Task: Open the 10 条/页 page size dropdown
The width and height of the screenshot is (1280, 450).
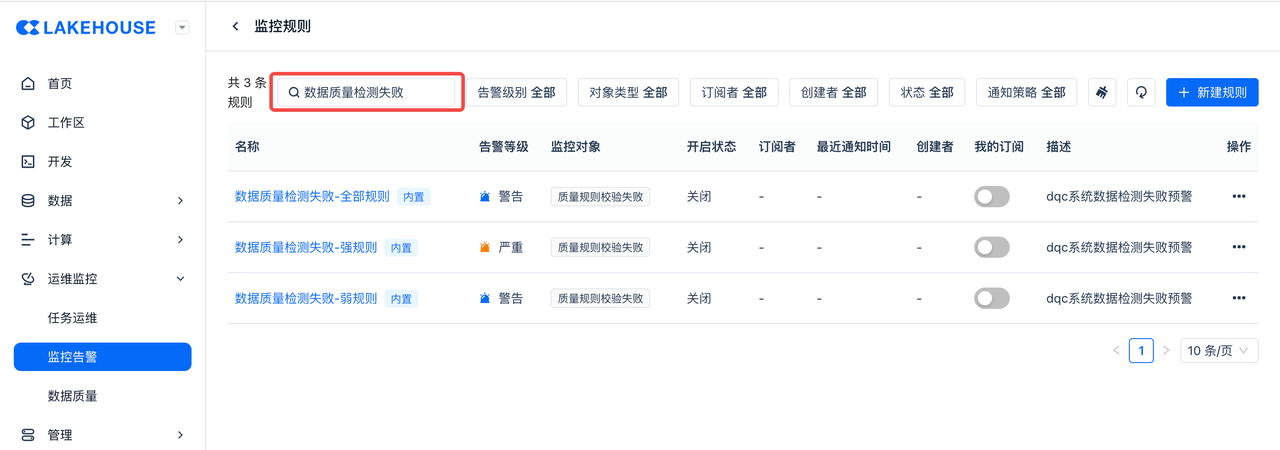Action: (x=1219, y=351)
